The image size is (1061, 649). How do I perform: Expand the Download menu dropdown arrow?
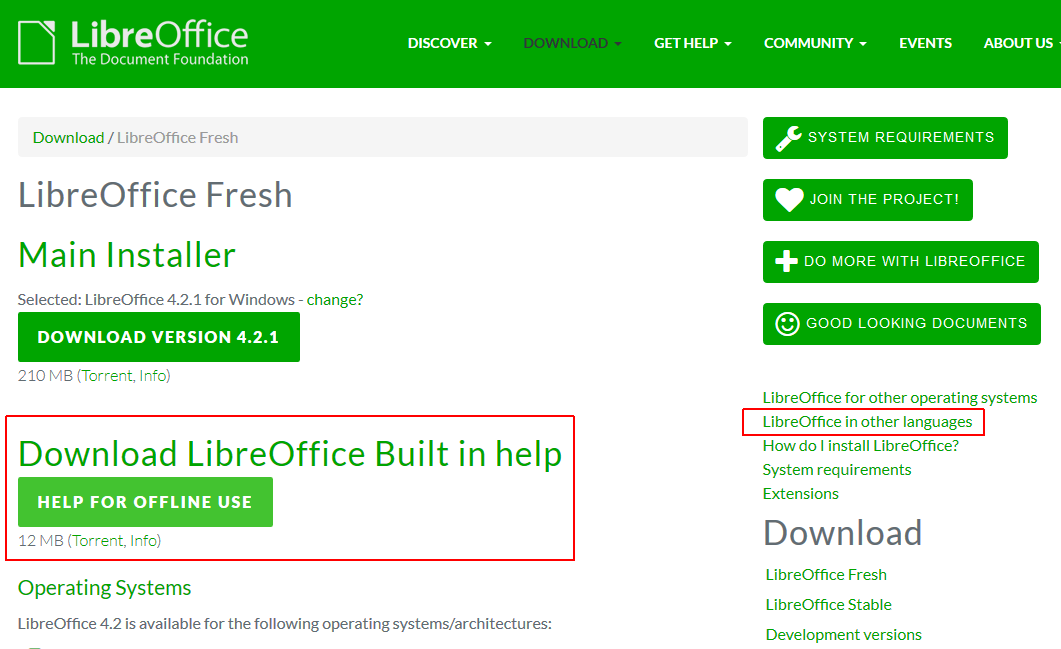pyautogui.click(x=618, y=44)
